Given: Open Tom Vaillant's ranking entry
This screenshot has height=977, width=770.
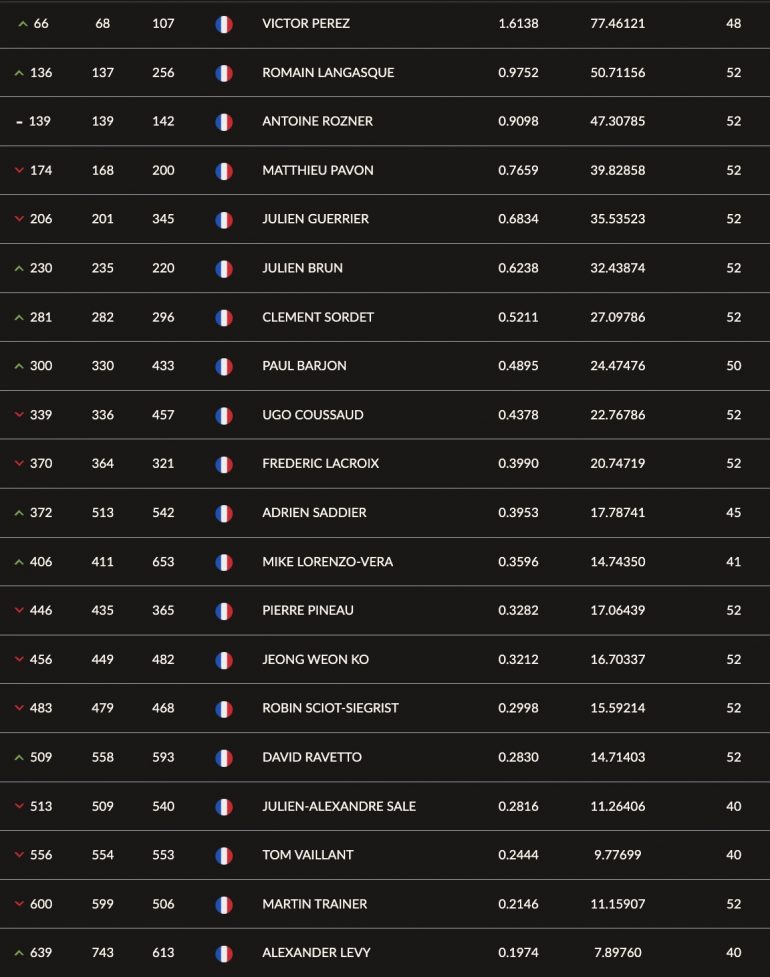Looking at the screenshot, I should [308, 855].
